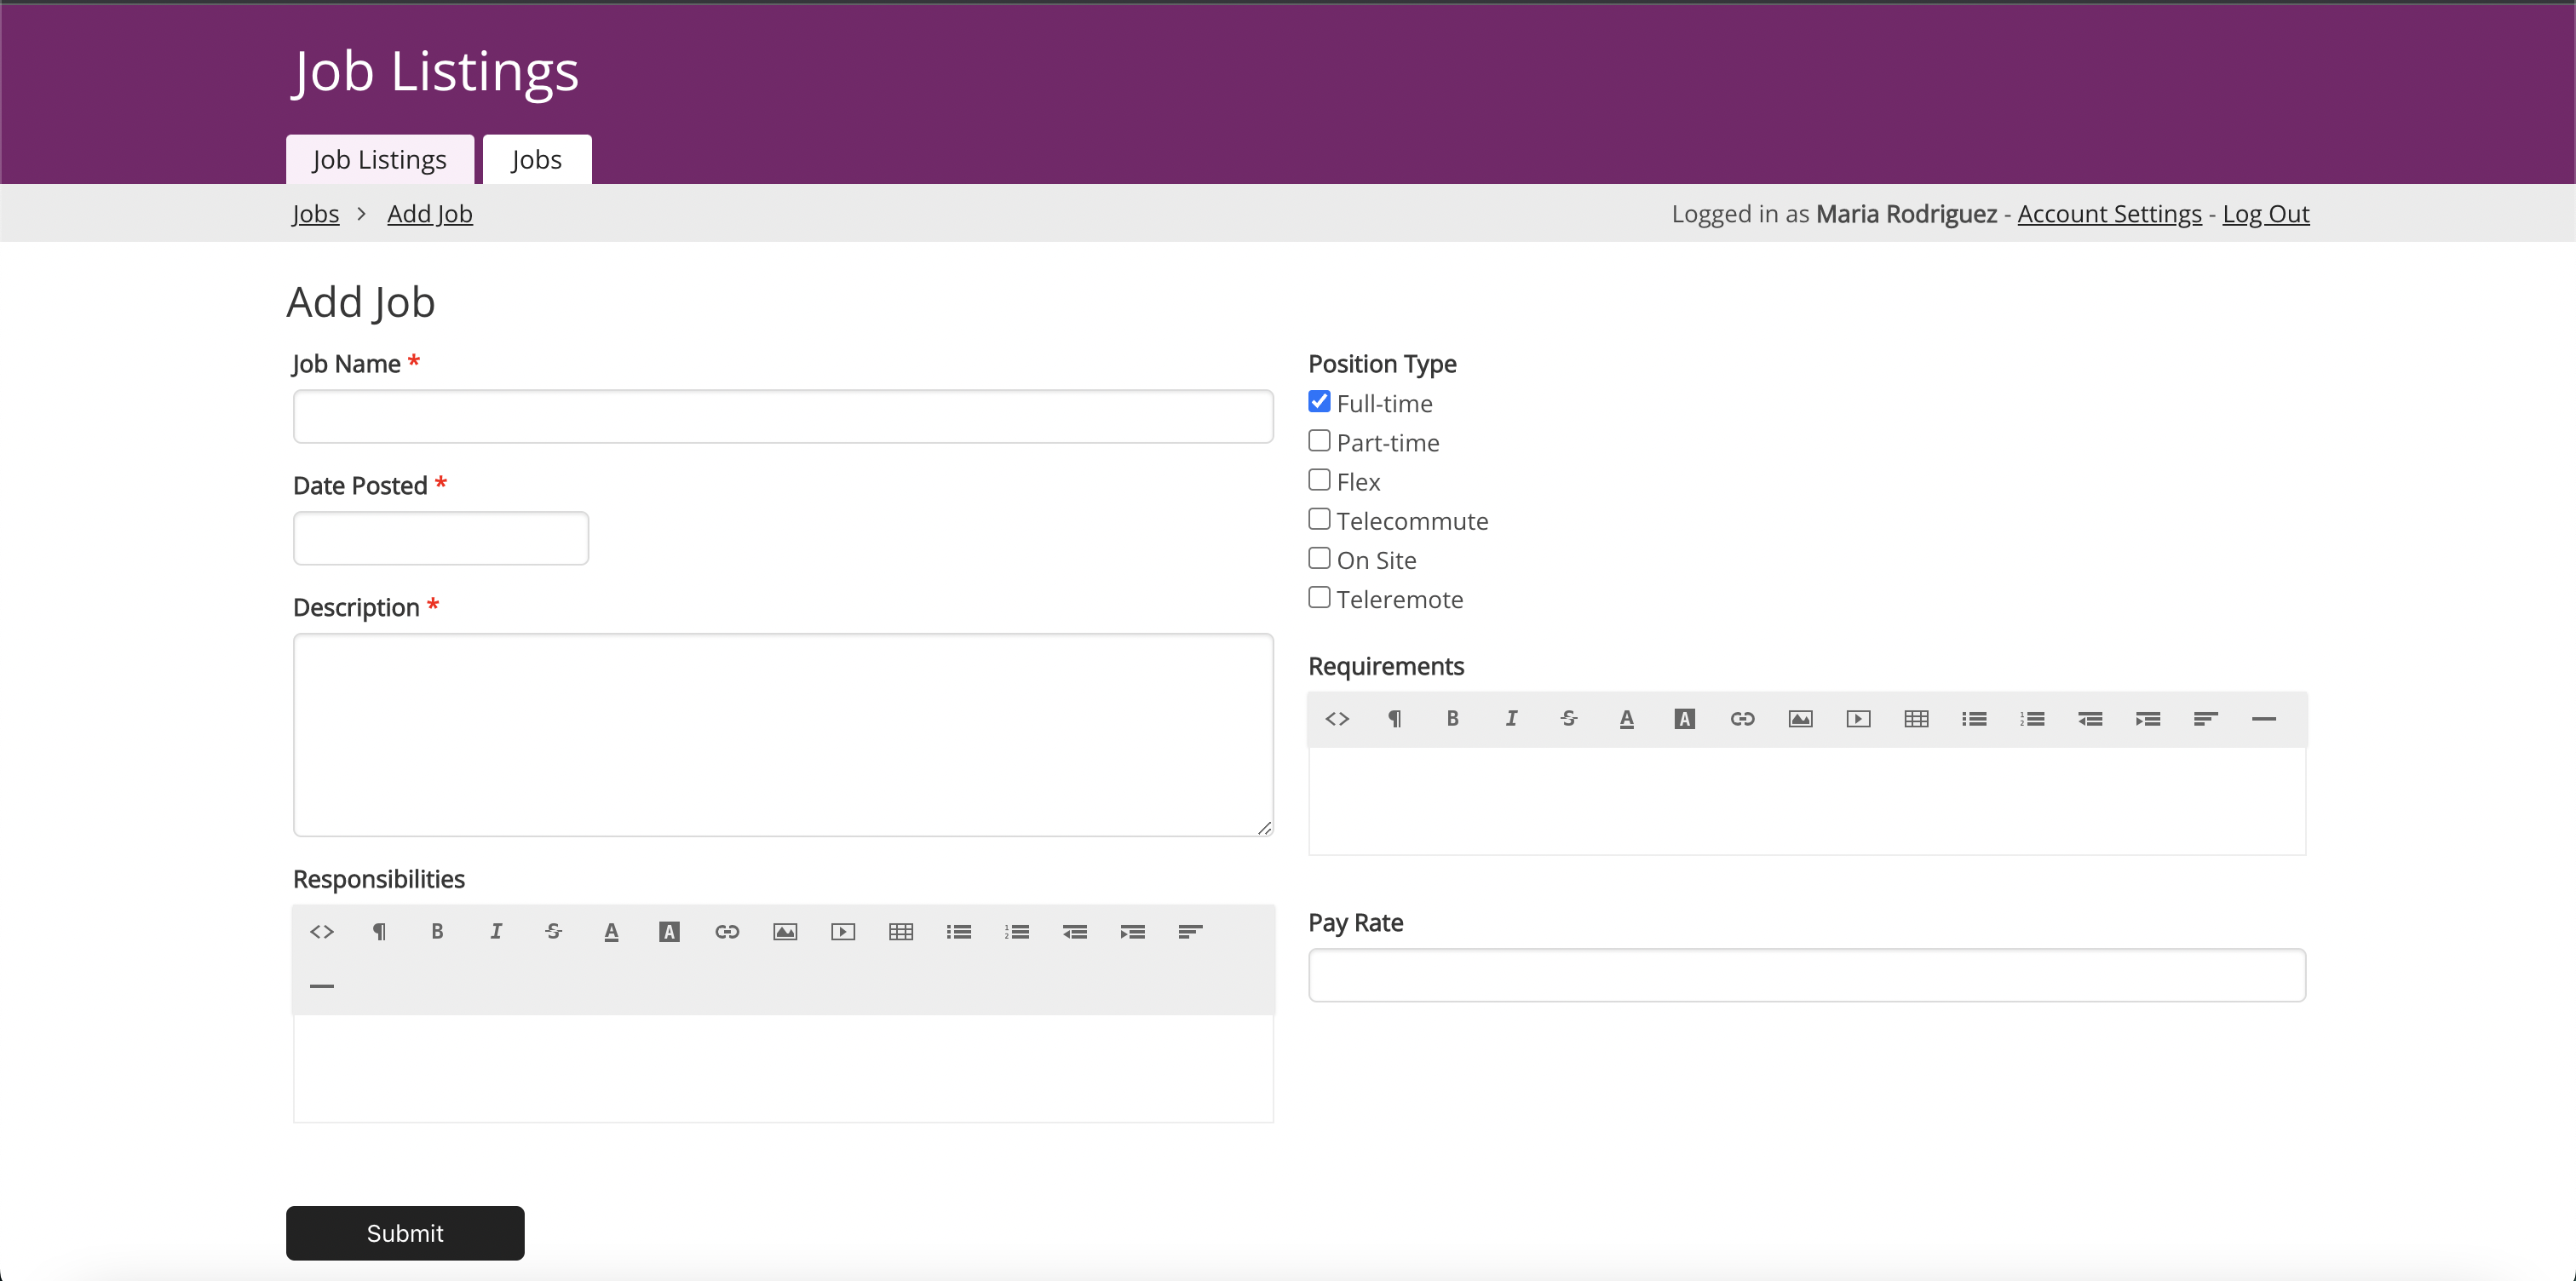Insert link via Requirements editor toolbar
The width and height of the screenshot is (2576, 1281).
1742,719
